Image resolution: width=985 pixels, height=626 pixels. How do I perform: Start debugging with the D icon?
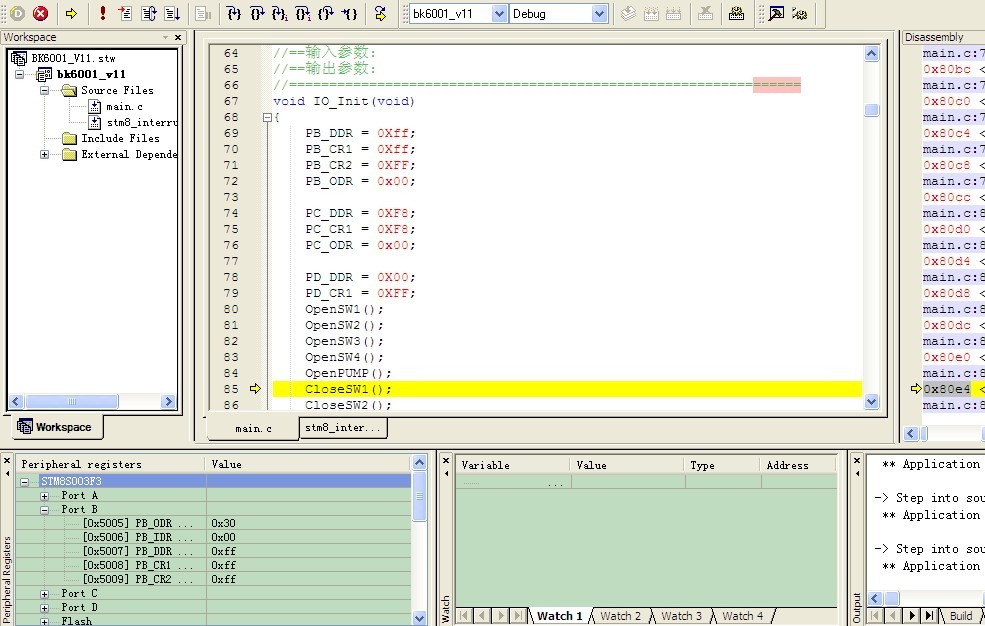[17, 13]
